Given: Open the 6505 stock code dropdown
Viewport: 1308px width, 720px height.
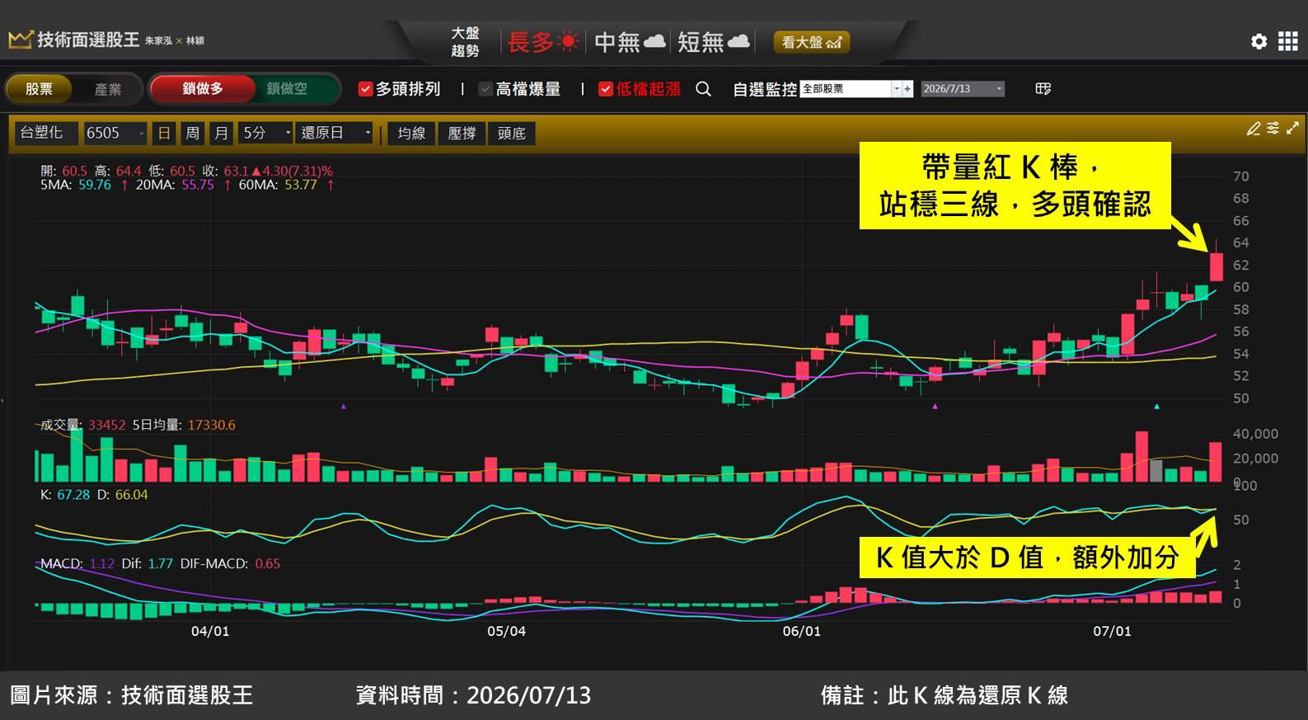Looking at the screenshot, I should pos(115,133).
